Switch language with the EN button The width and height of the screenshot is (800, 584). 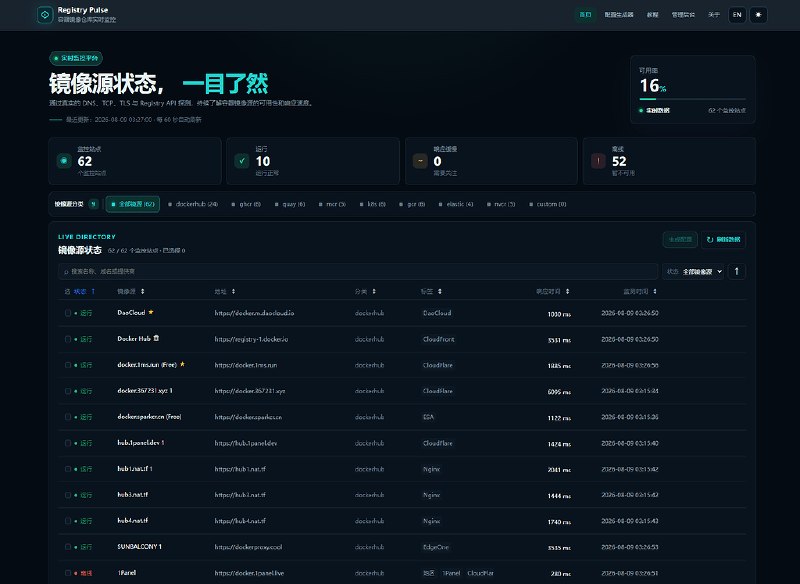pyautogui.click(x=737, y=15)
